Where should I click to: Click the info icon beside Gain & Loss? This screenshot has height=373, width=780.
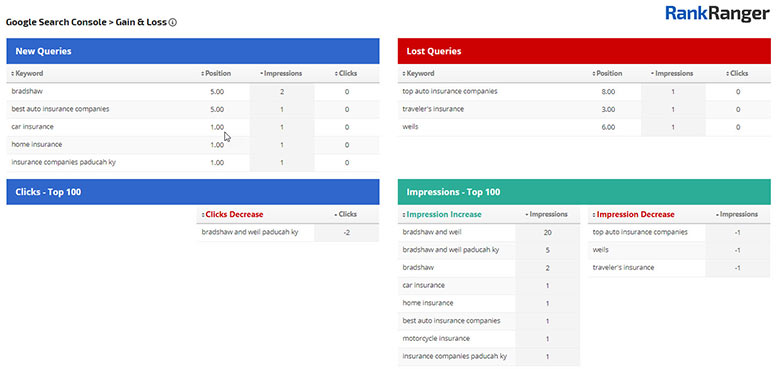point(173,22)
